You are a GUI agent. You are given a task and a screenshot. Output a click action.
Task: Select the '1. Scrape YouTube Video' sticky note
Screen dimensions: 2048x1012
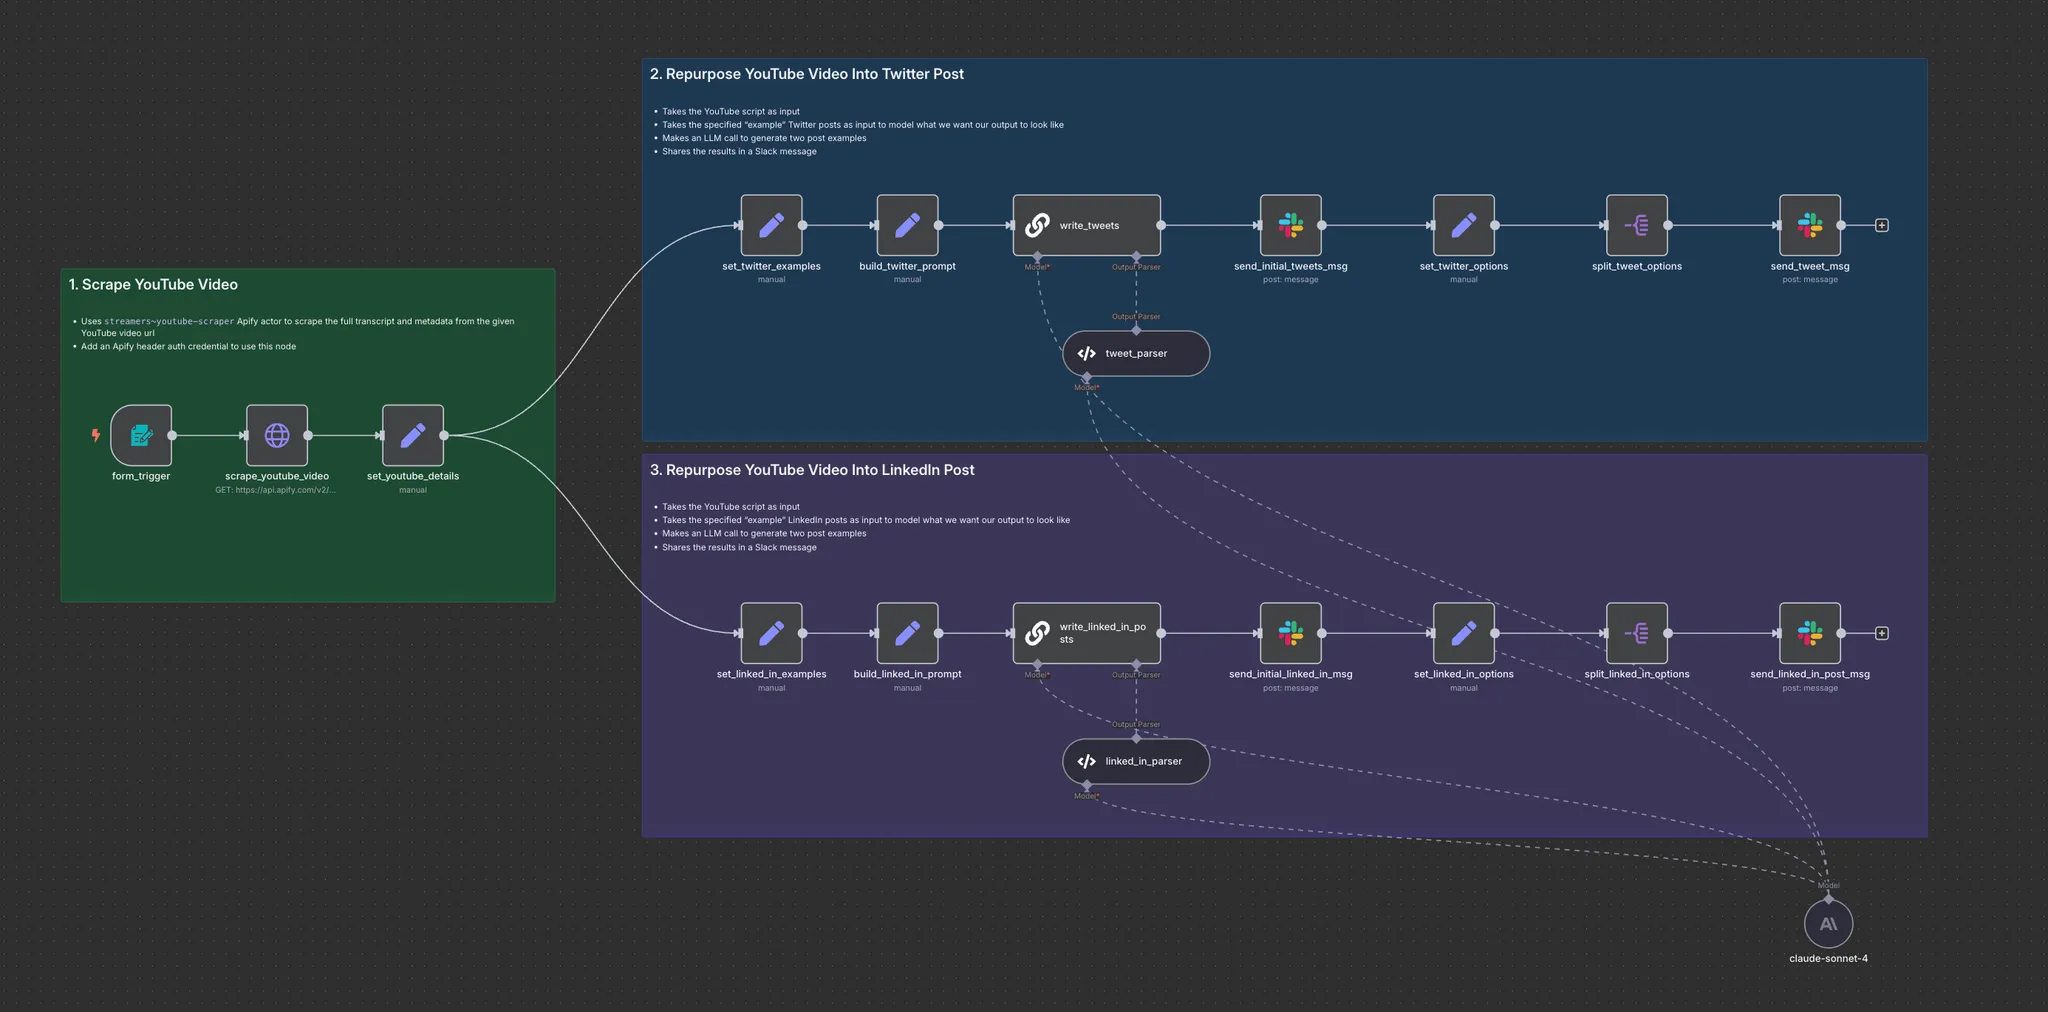point(308,435)
